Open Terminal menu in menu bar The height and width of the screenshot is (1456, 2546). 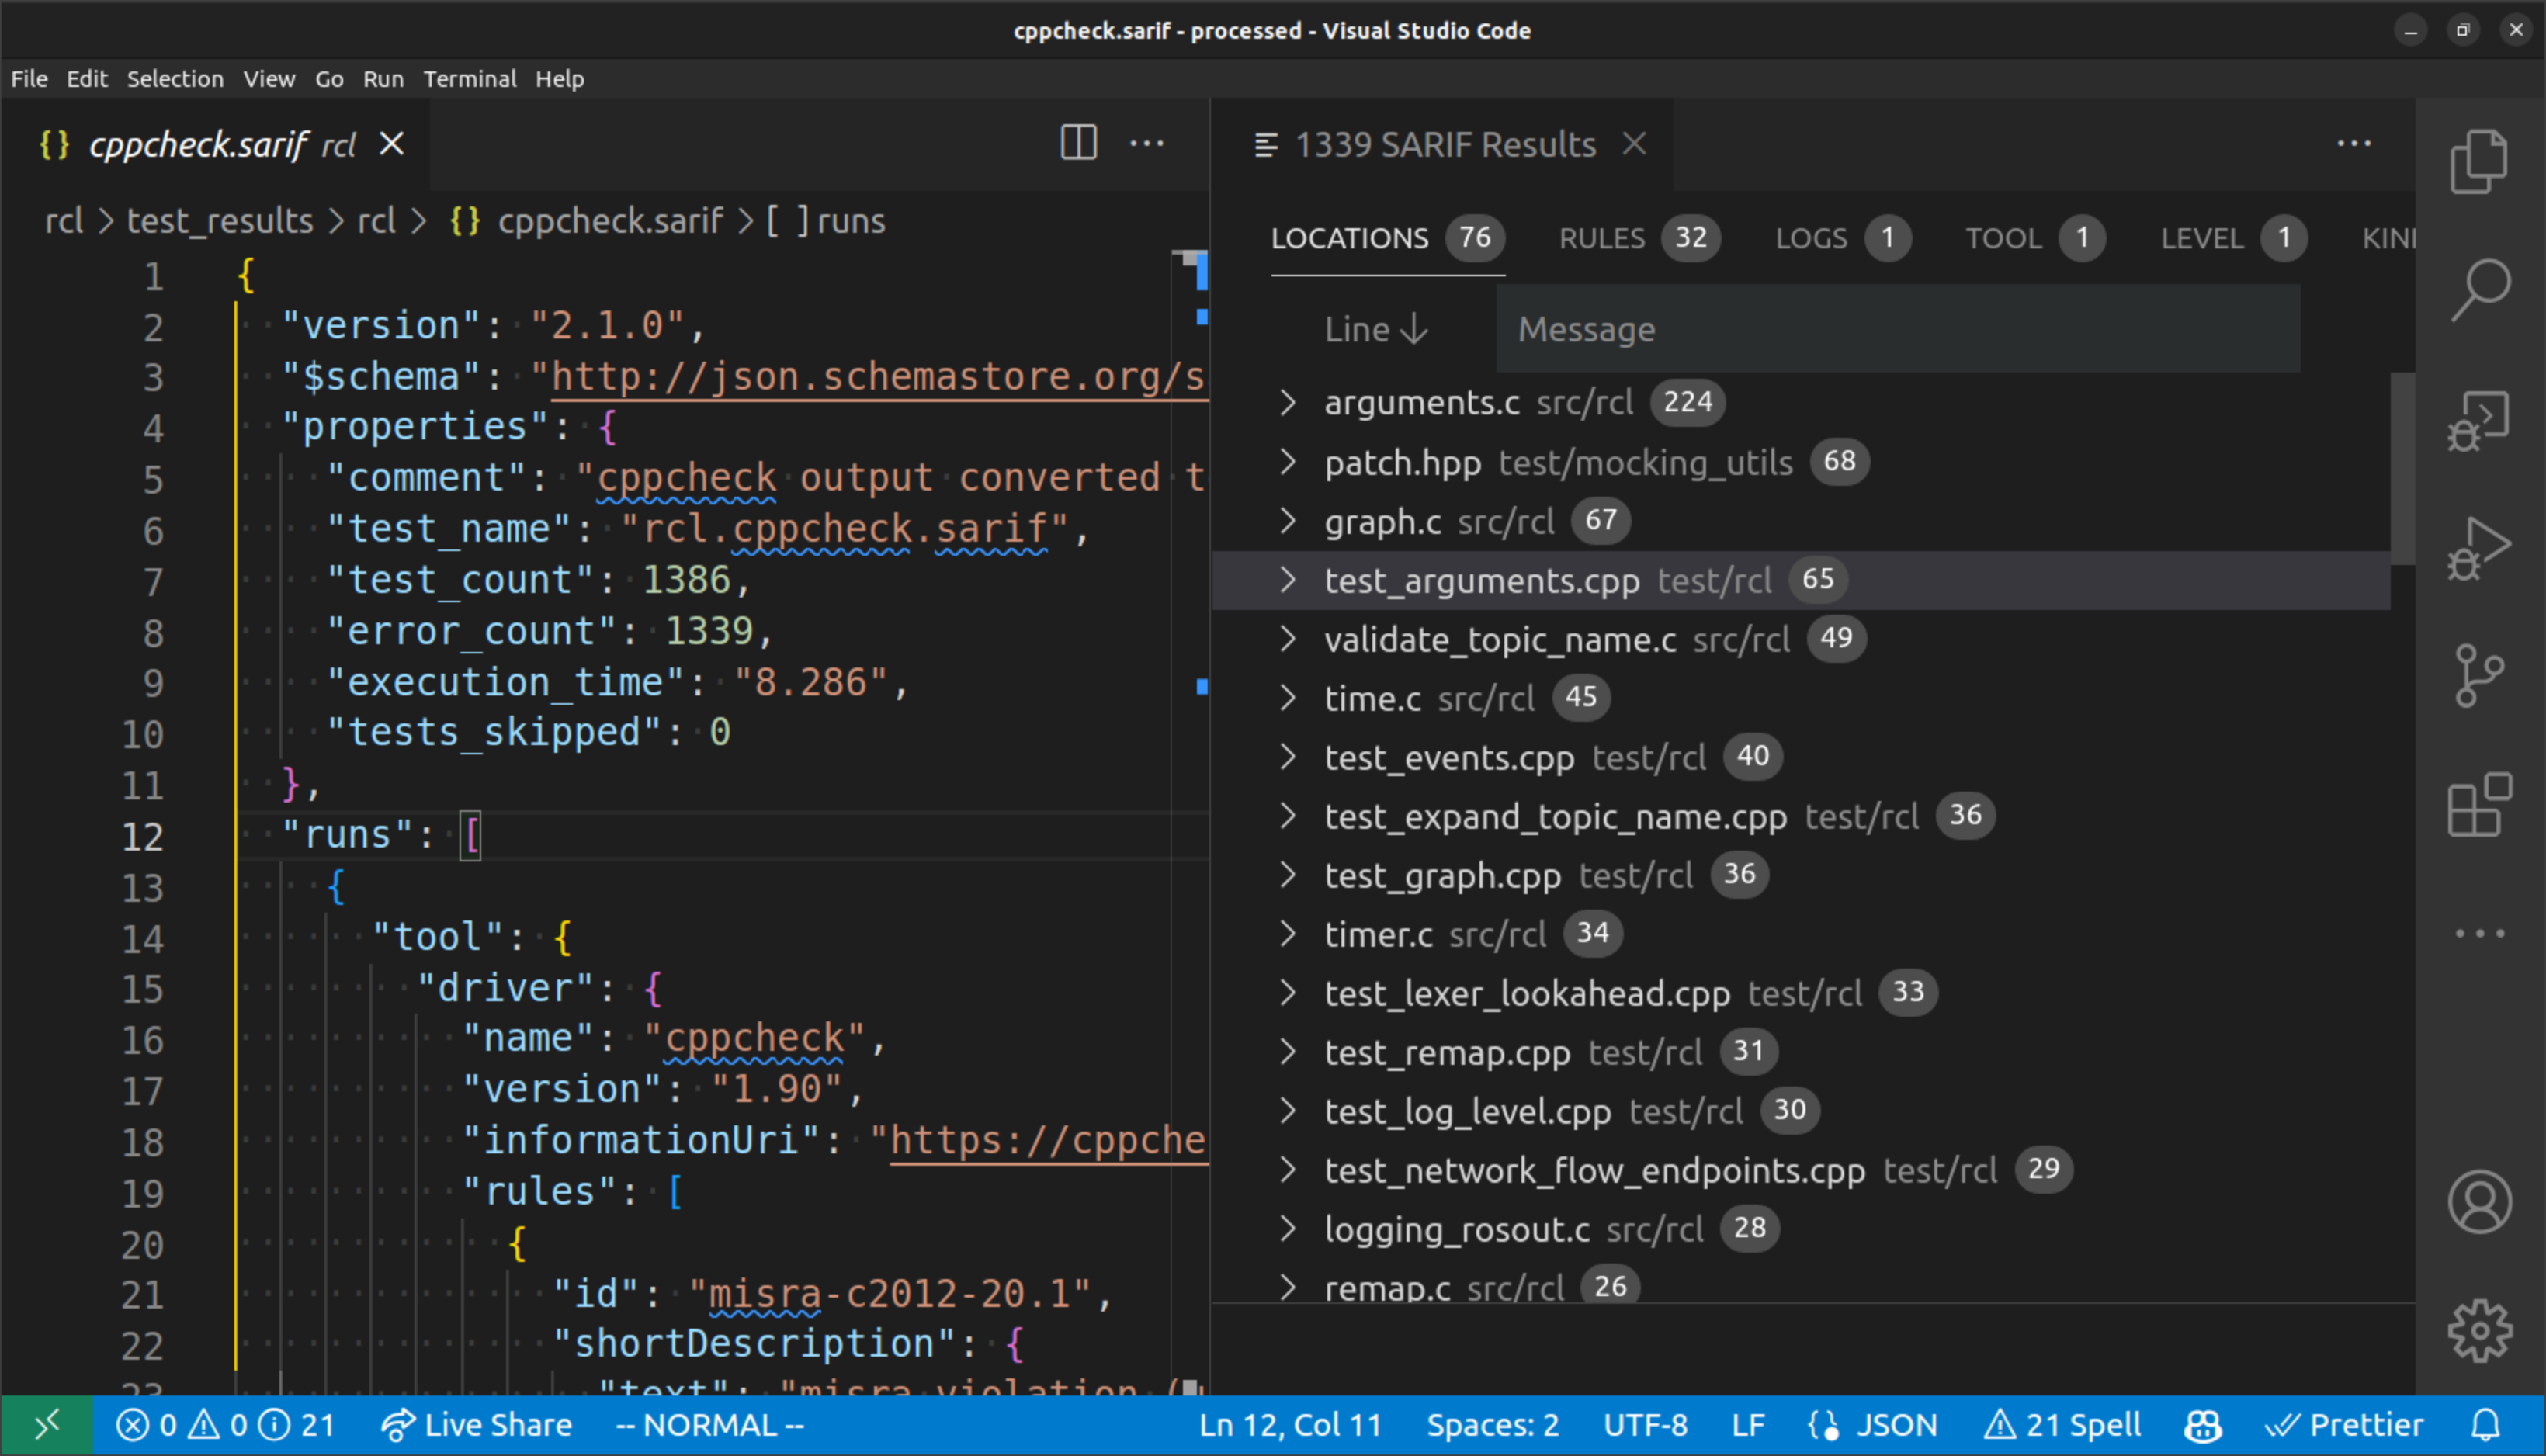pos(470,78)
